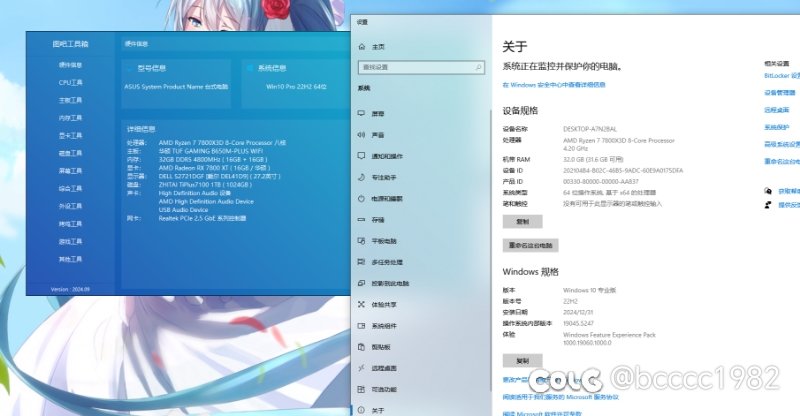Click the DELL S2721DGF monitor line
The width and height of the screenshot is (800, 416).
(x=219, y=176)
